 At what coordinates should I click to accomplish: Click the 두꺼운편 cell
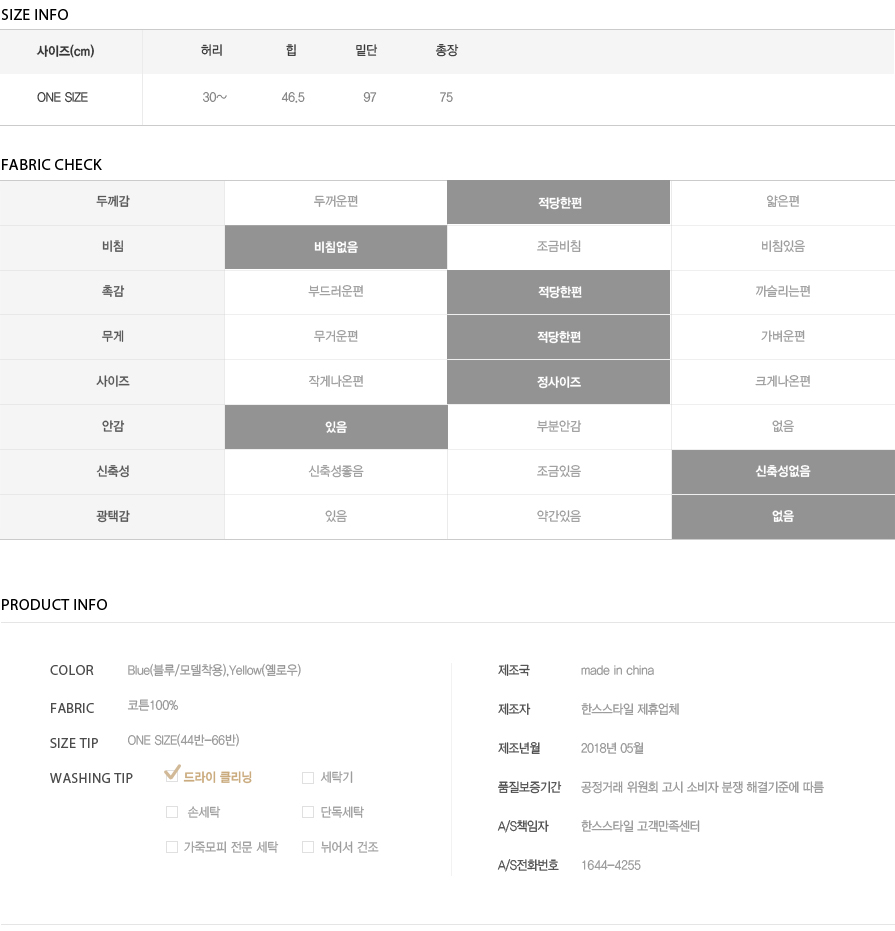[x=336, y=201]
